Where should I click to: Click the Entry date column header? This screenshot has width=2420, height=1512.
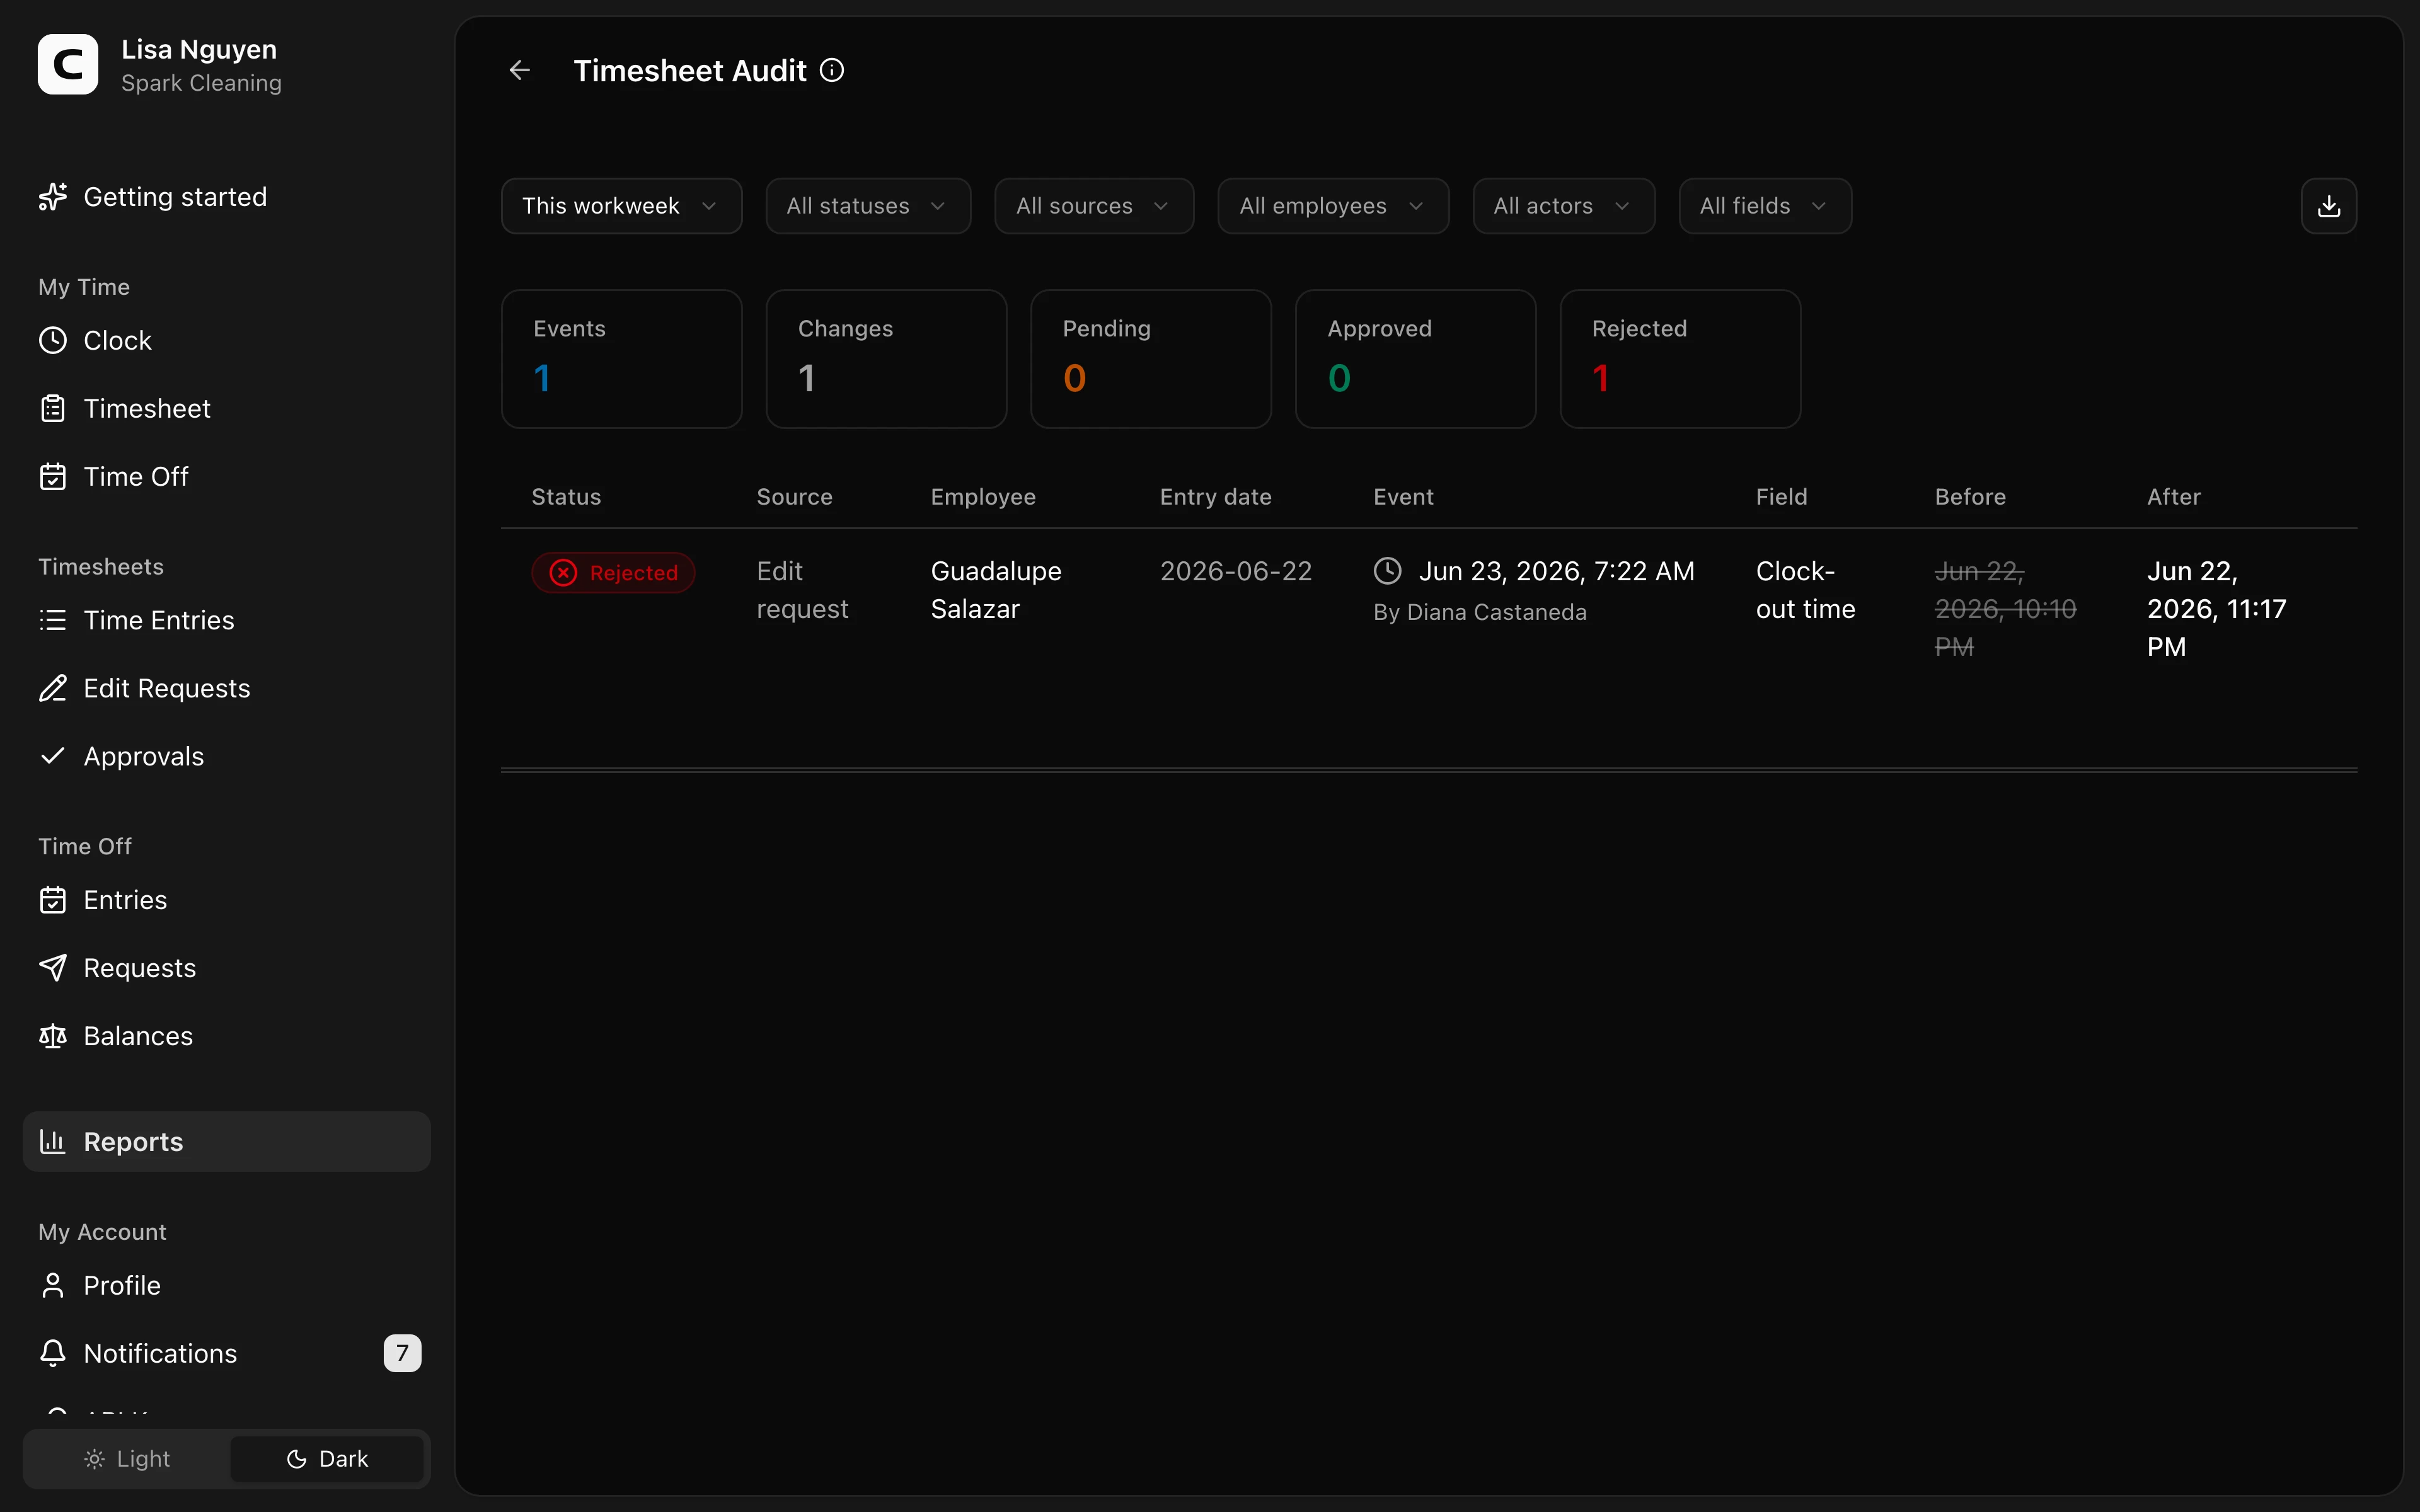point(1215,497)
